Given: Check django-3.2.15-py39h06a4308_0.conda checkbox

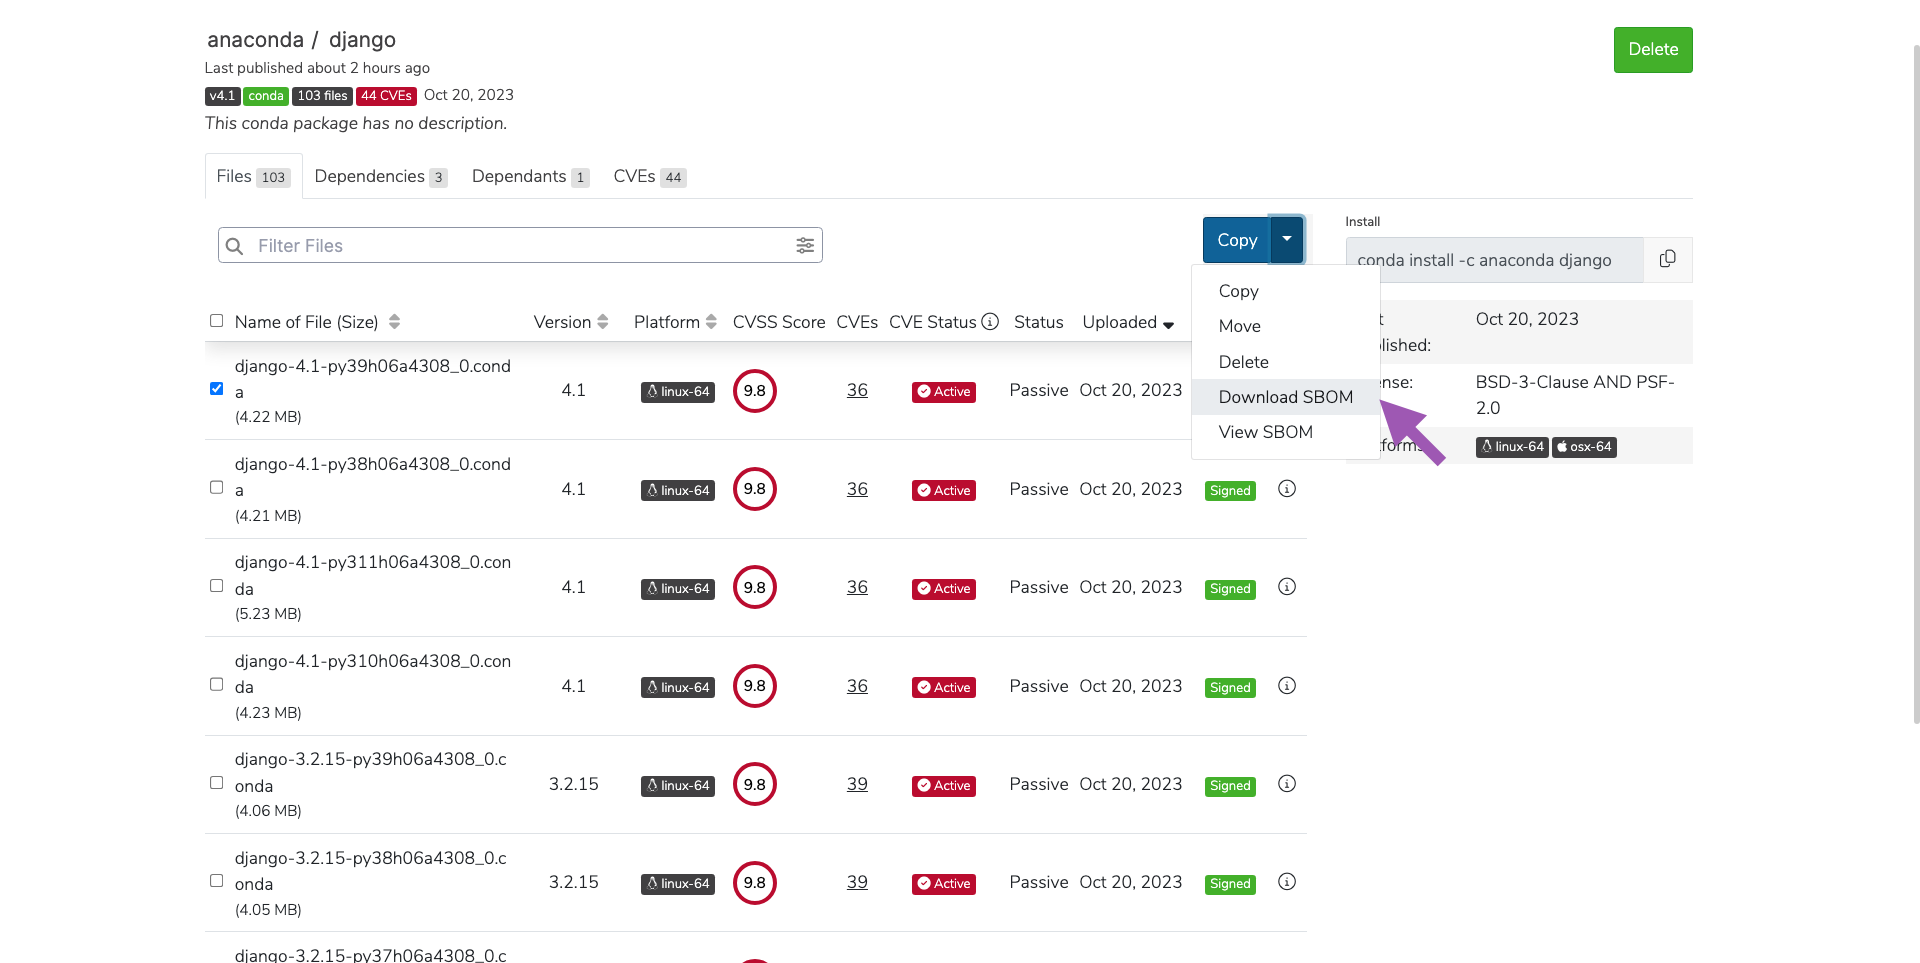Looking at the screenshot, I should click(216, 783).
